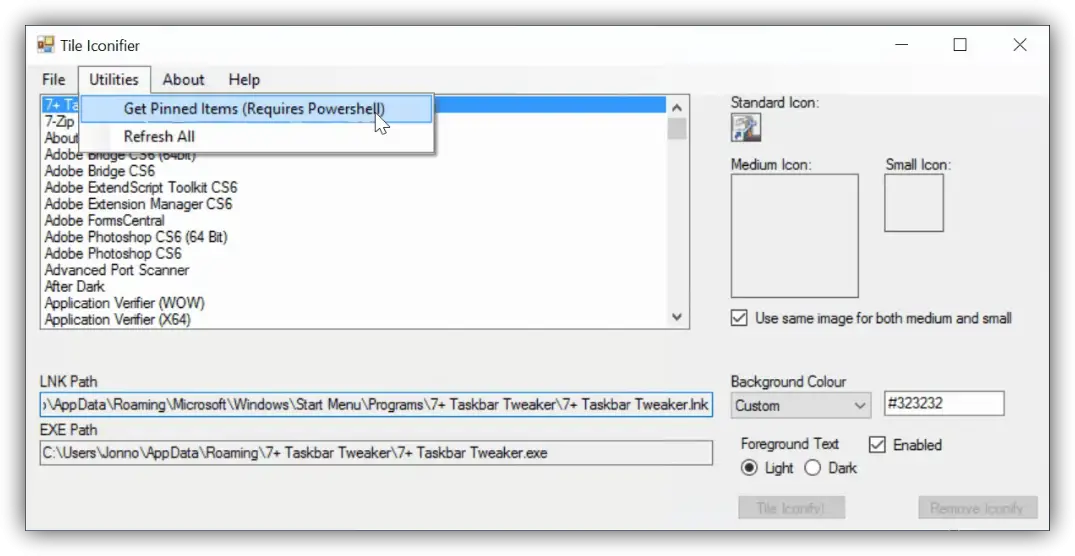1075x556 pixels.
Task: Click the Remove Iconify button
Action: pos(977,508)
